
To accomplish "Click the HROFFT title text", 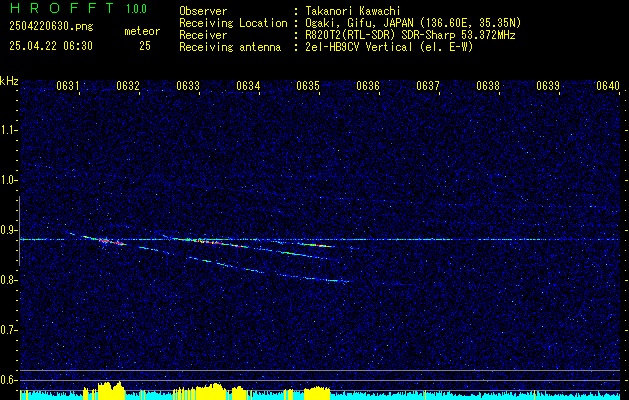I will pyautogui.click(x=62, y=8).
